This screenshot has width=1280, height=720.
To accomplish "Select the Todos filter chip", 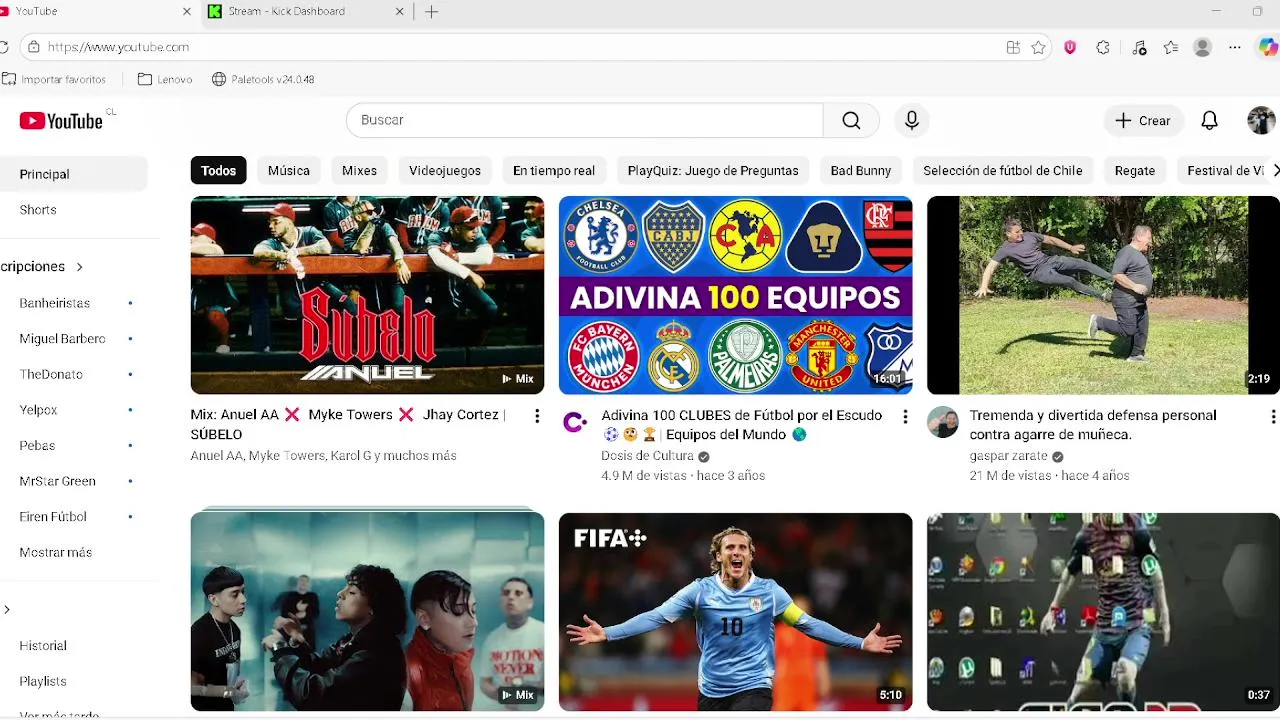I will tap(218, 171).
